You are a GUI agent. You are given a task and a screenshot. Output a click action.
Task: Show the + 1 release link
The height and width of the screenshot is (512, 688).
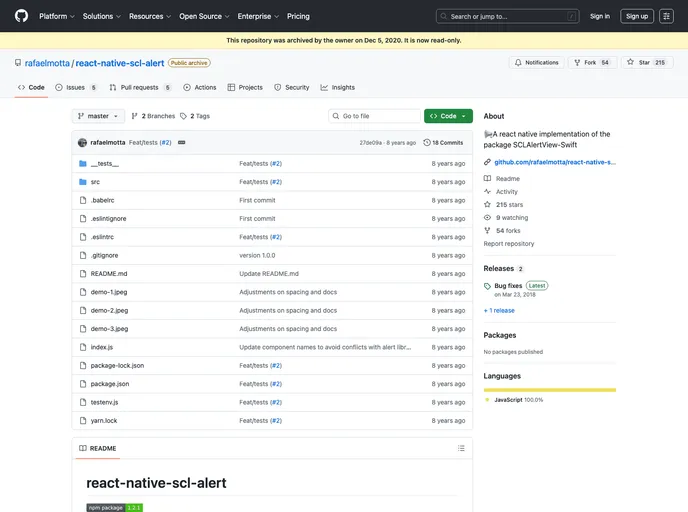point(499,311)
